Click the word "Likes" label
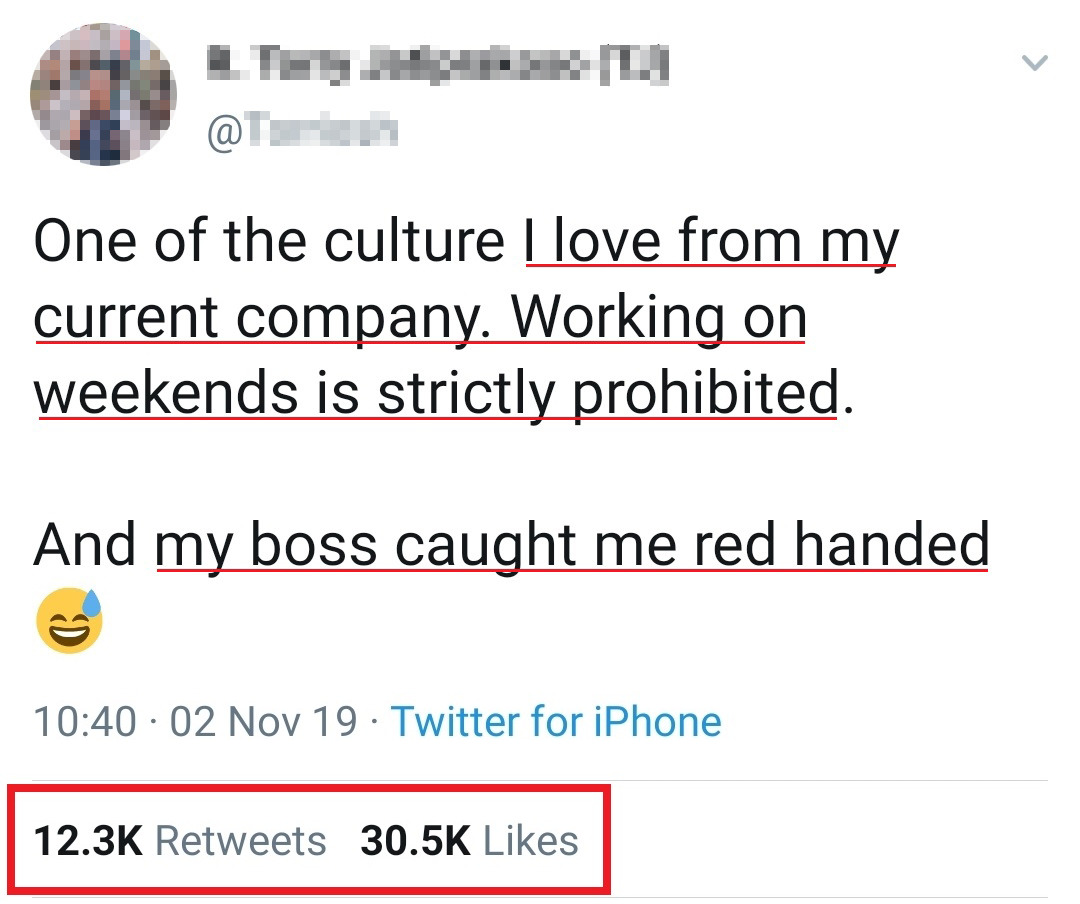 pos(531,840)
